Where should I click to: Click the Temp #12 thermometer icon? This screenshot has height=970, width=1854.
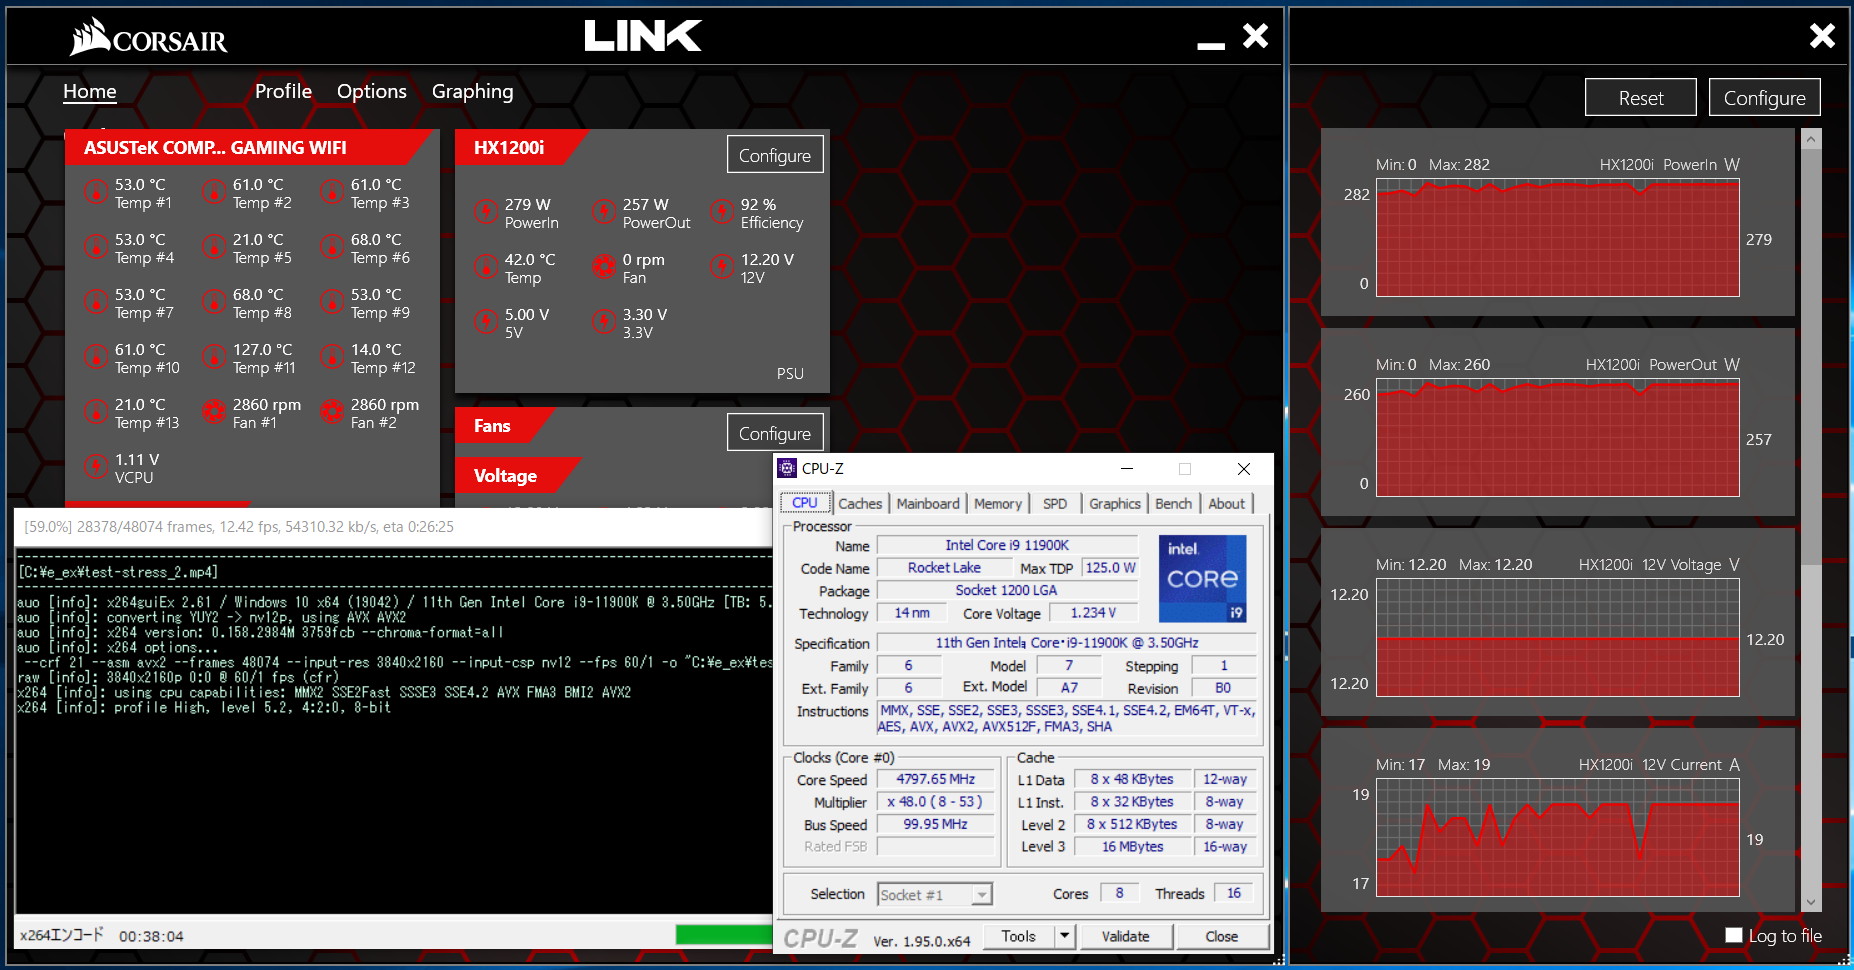tap(332, 356)
